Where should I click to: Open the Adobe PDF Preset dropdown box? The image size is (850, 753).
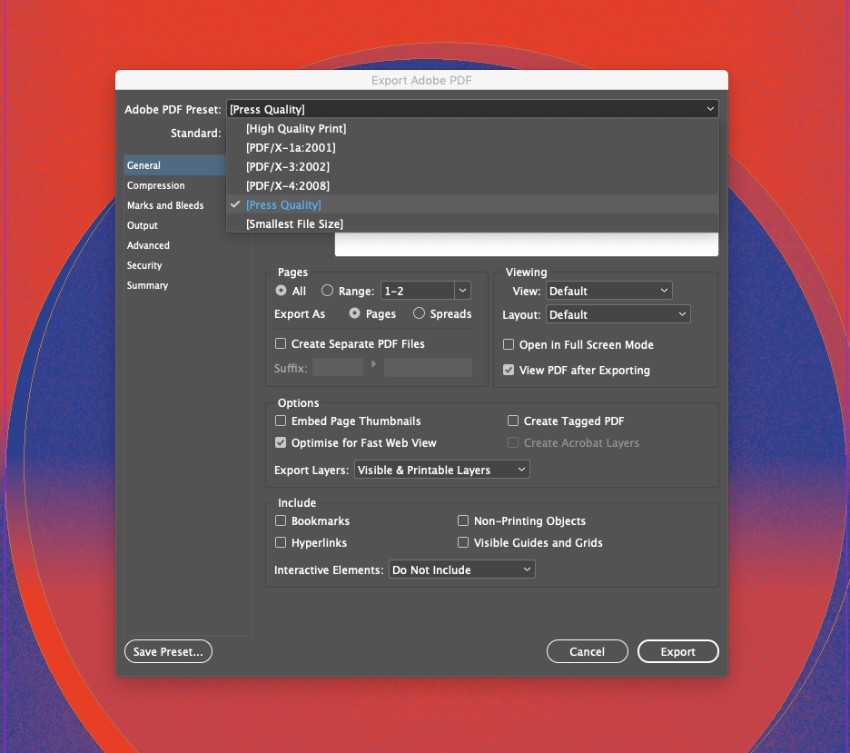[472, 109]
